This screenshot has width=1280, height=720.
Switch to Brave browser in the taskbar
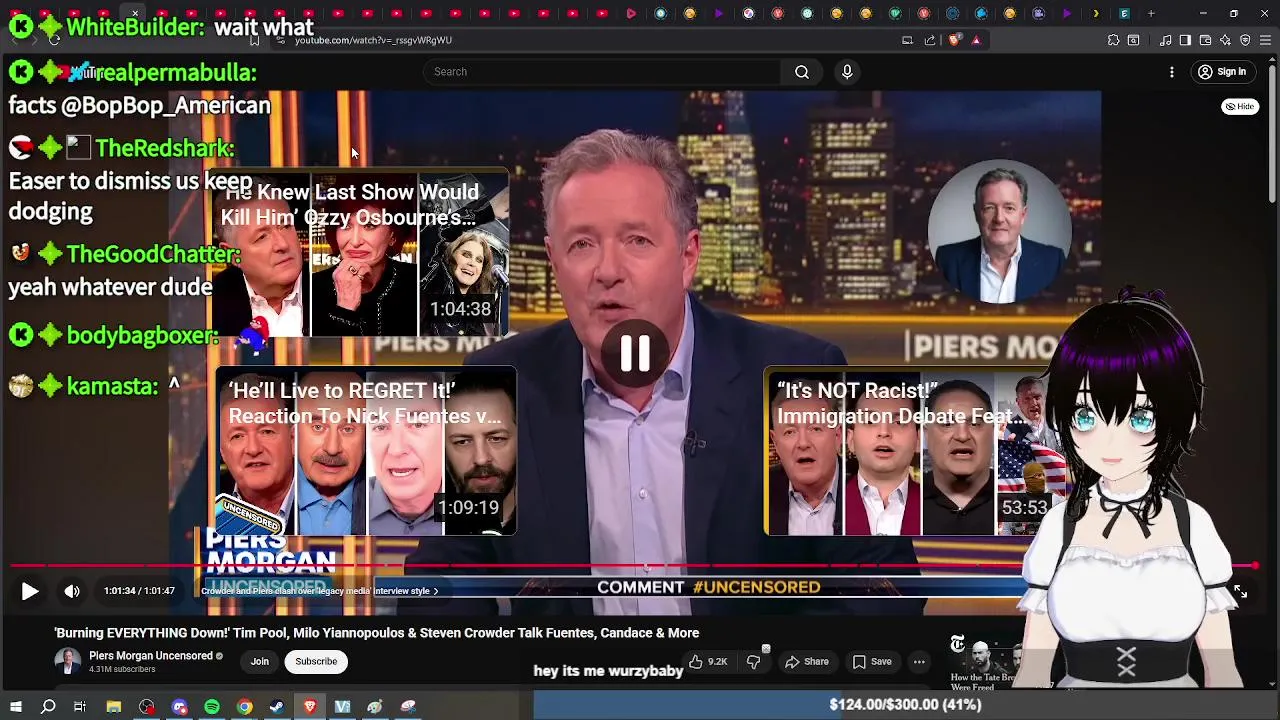point(310,707)
